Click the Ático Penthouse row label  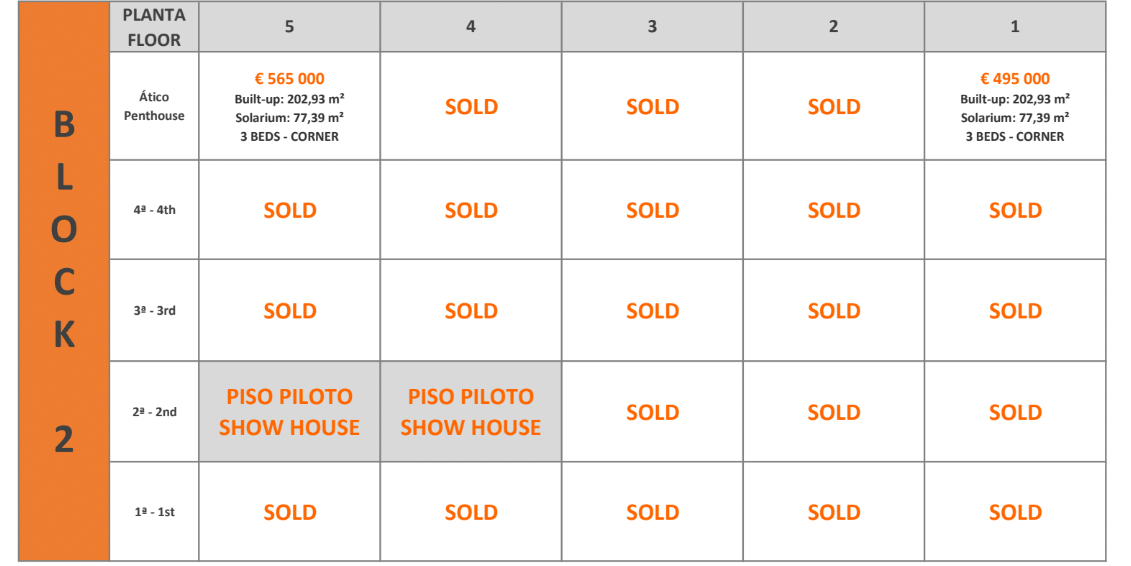click(154, 106)
